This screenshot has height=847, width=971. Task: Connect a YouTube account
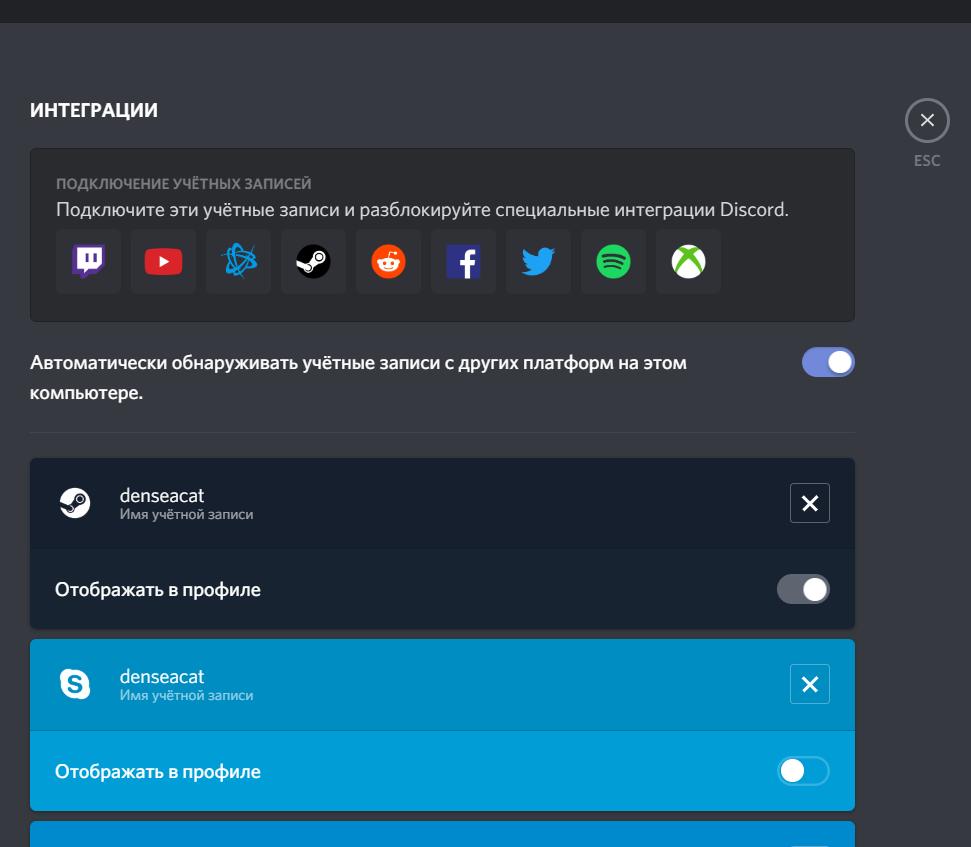click(163, 261)
